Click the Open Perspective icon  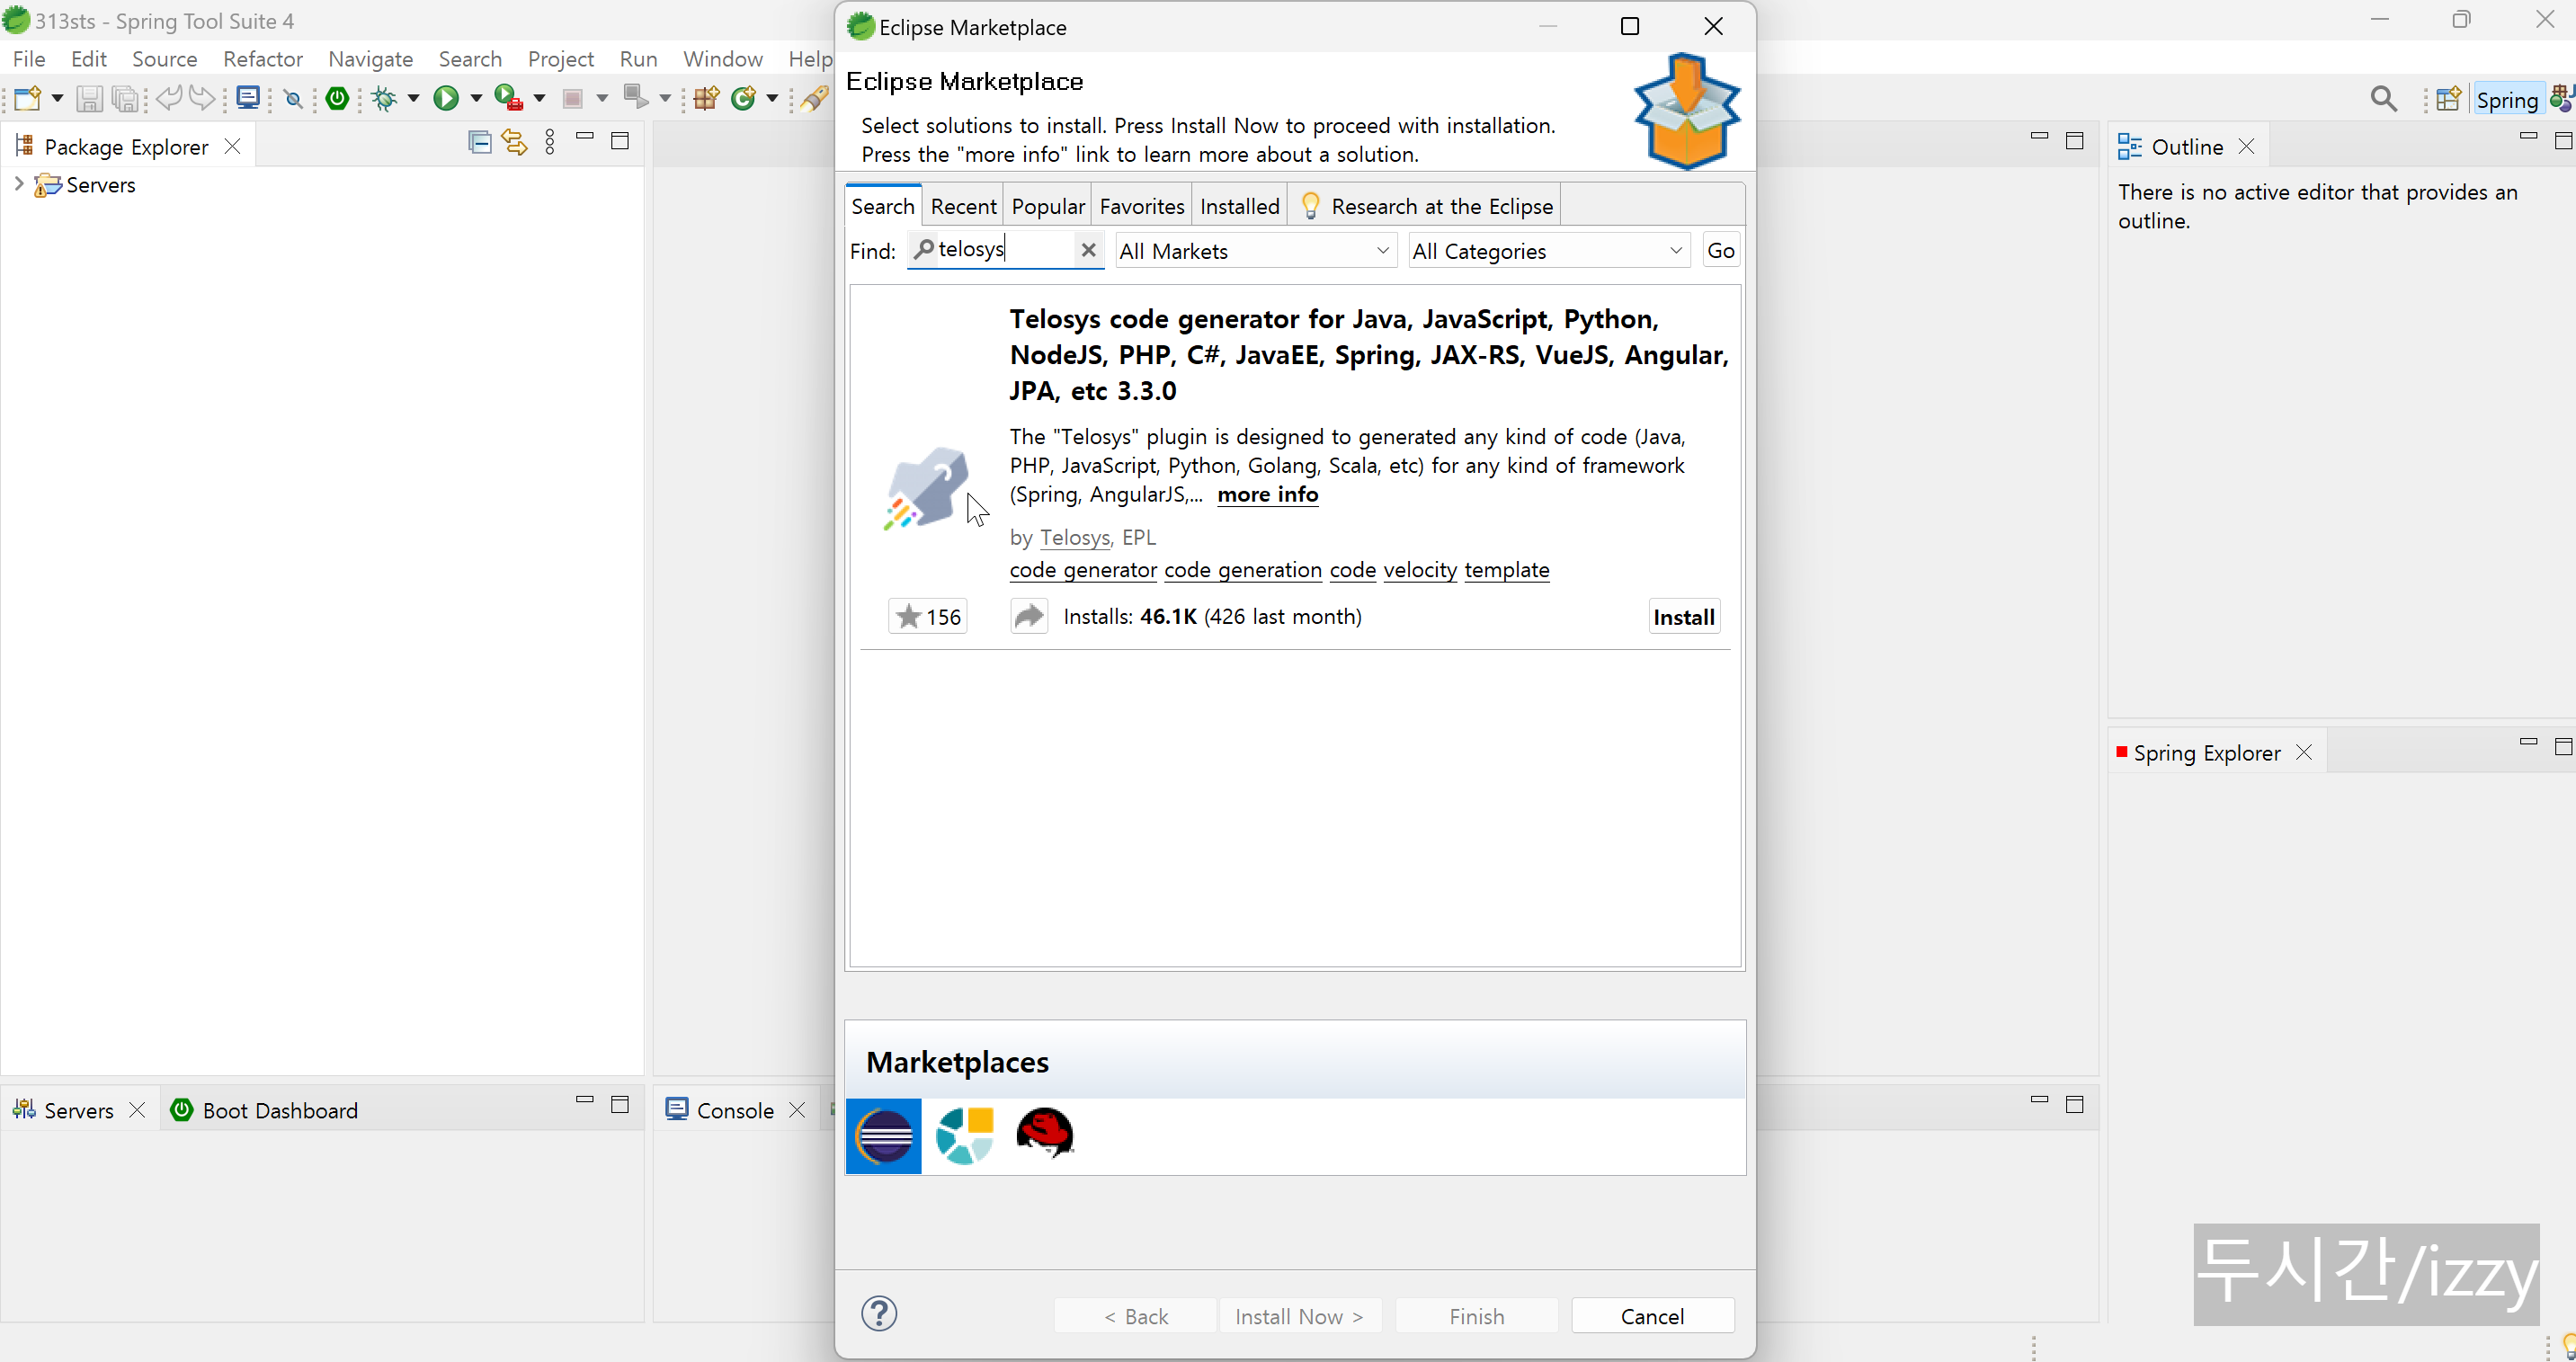coord(2448,99)
